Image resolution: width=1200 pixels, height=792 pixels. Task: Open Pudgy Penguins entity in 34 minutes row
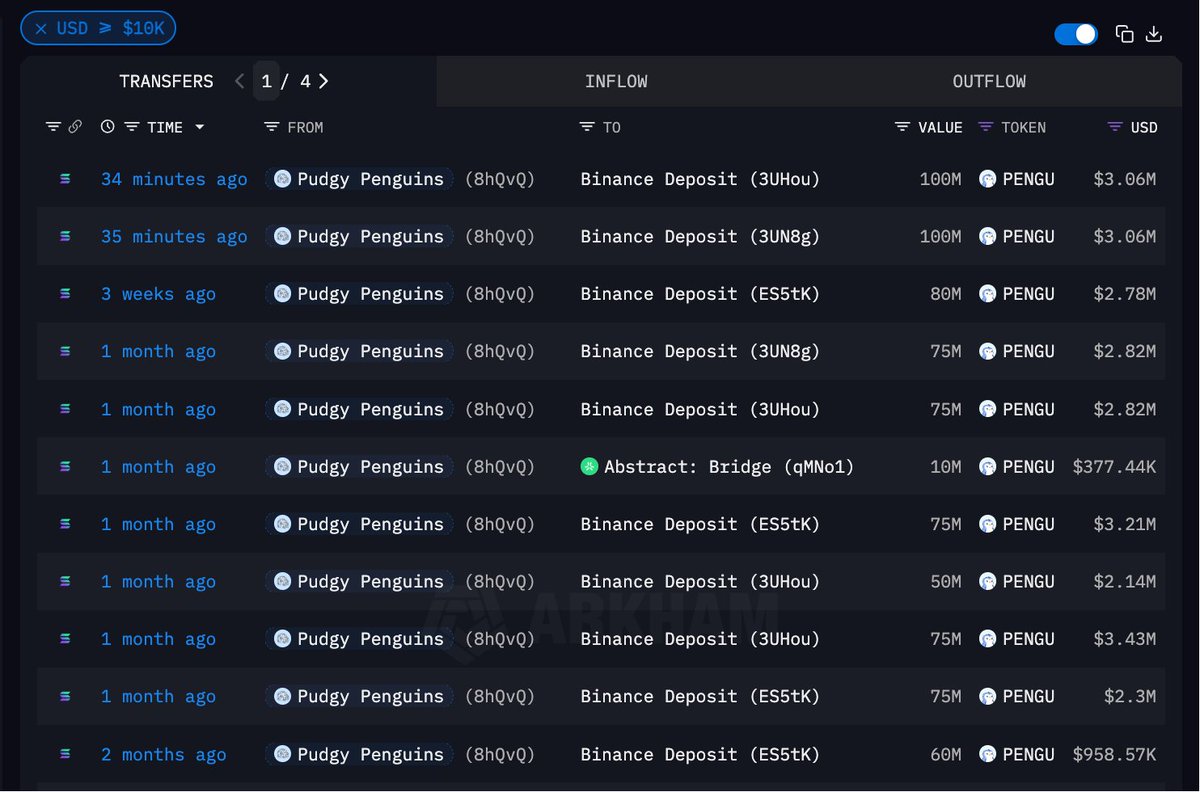[359, 179]
